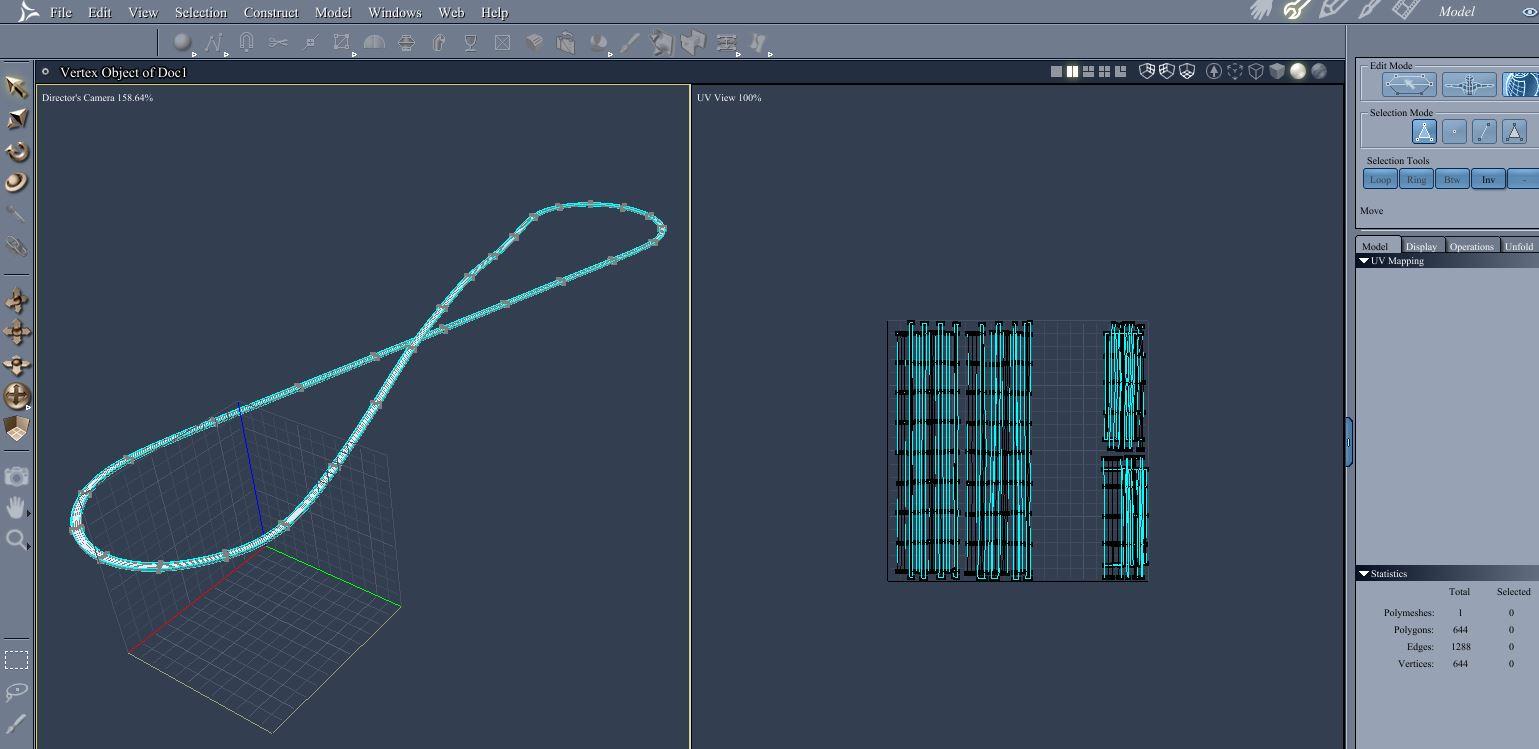The image size is (1539, 749).
Task: Open the Render room film icon
Action: pyautogui.click(x=1407, y=11)
